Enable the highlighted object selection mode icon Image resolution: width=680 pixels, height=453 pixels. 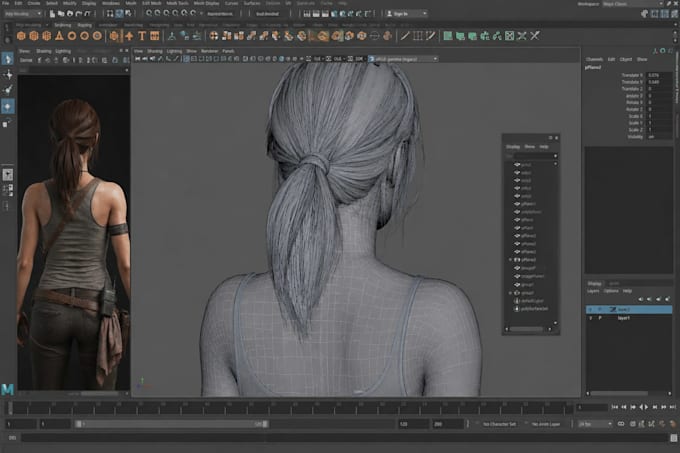tap(119, 13)
